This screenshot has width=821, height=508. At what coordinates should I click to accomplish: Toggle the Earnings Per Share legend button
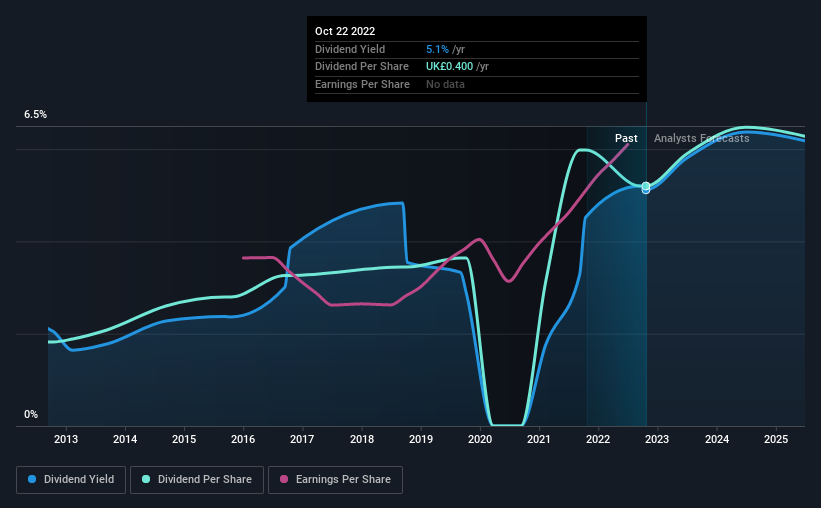335,480
